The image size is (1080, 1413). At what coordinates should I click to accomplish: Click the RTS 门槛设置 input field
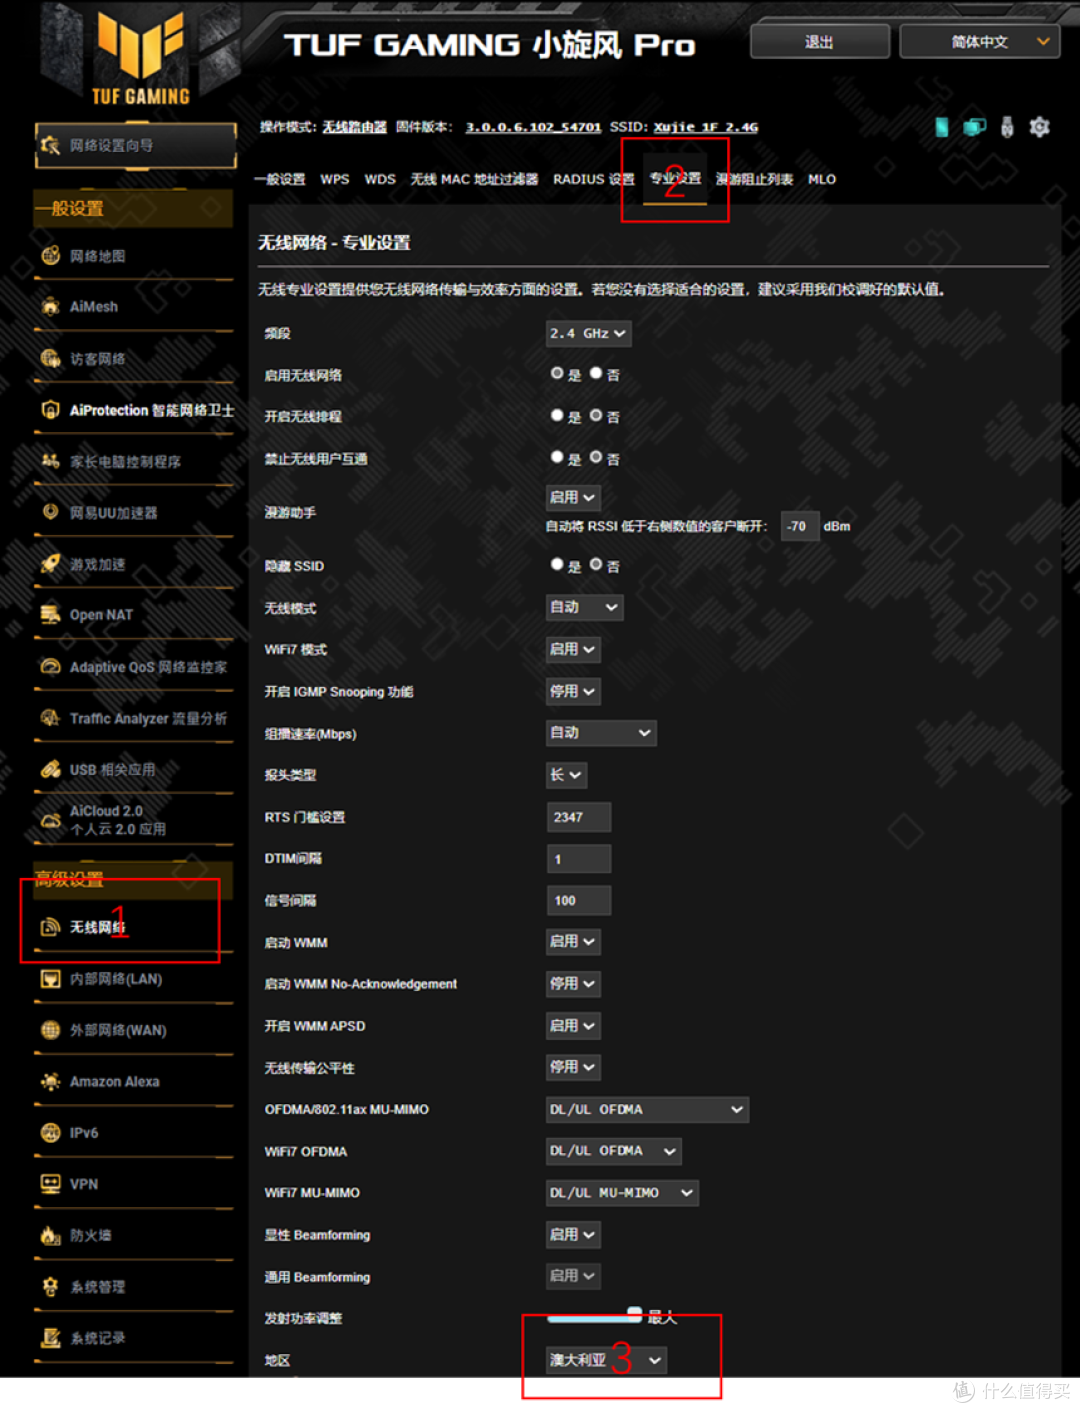pyautogui.click(x=579, y=817)
